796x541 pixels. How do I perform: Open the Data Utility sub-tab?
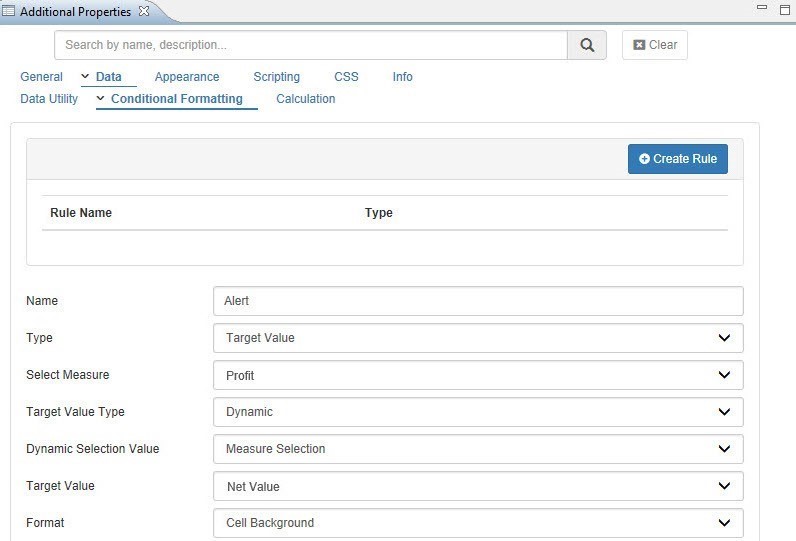click(x=49, y=99)
